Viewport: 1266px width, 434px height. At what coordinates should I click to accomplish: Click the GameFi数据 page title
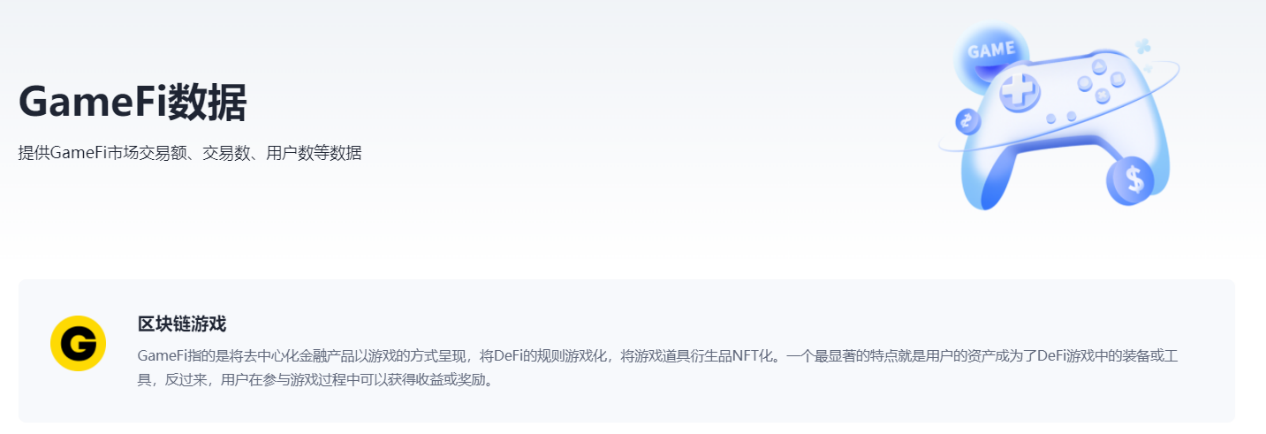(x=132, y=102)
